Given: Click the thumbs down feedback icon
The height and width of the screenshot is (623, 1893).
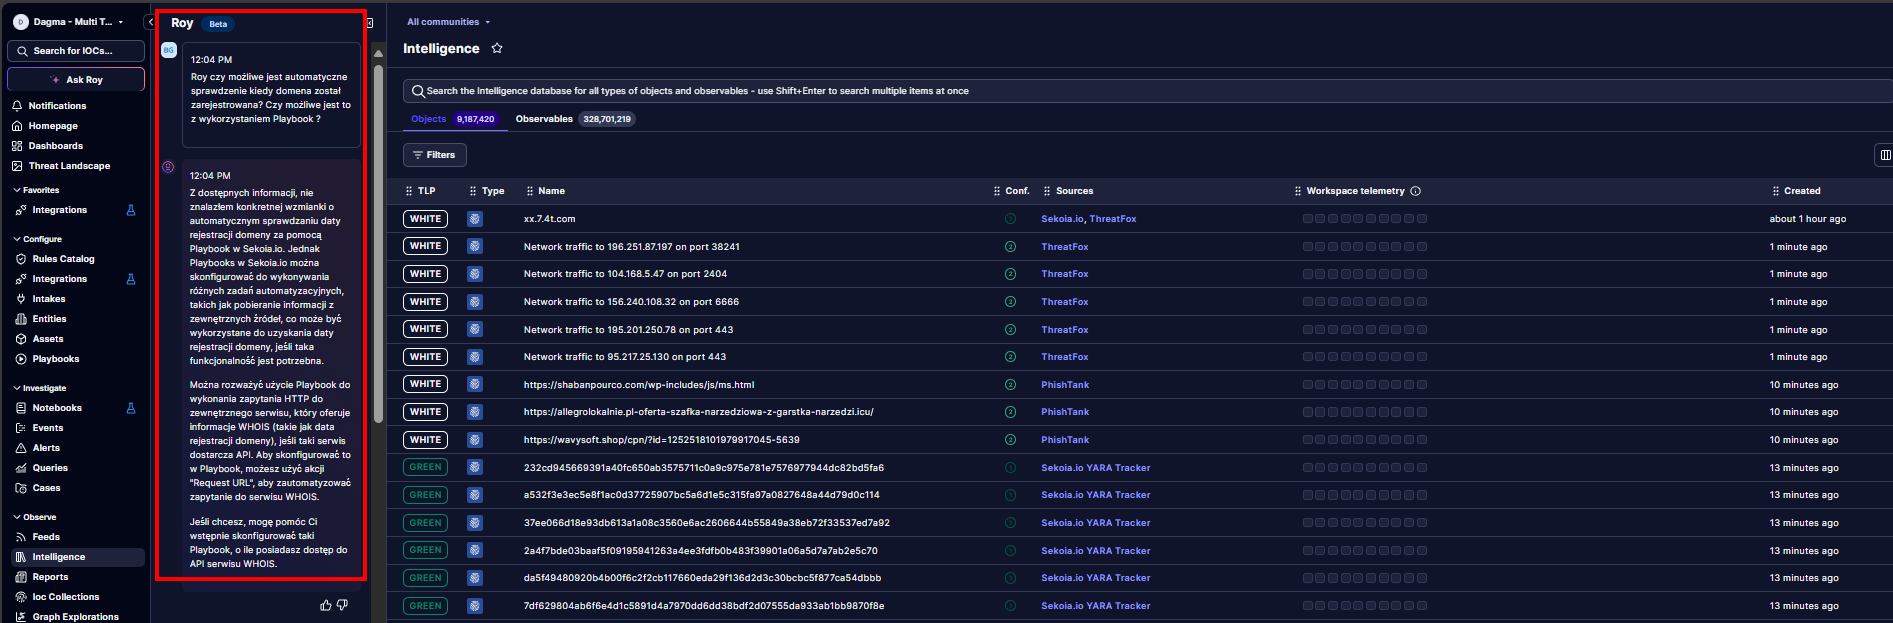Looking at the screenshot, I should pos(342,605).
